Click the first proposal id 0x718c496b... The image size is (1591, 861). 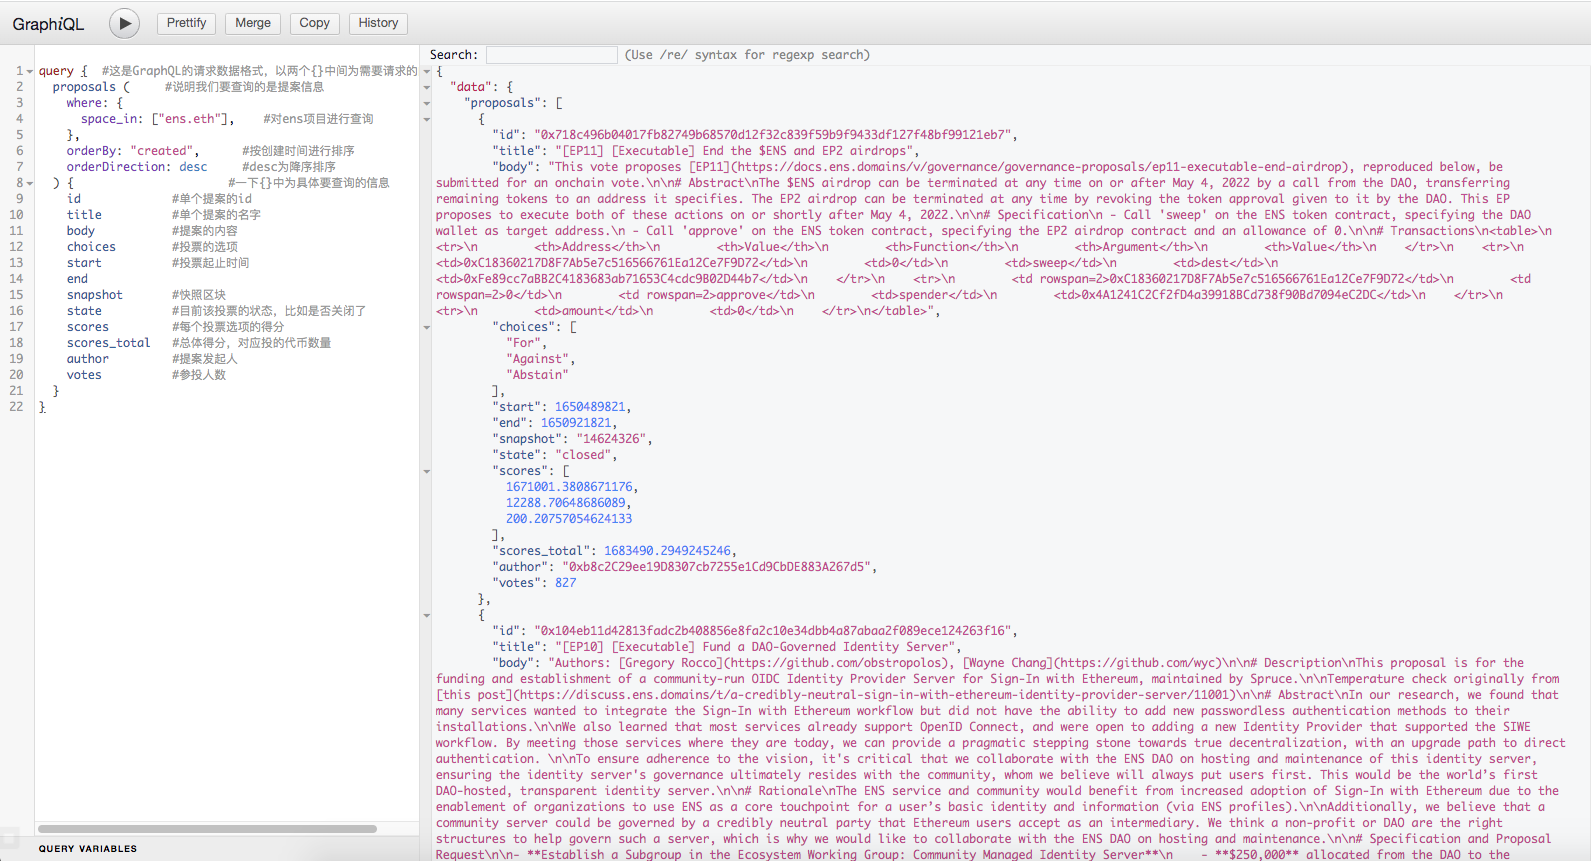[773, 135]
